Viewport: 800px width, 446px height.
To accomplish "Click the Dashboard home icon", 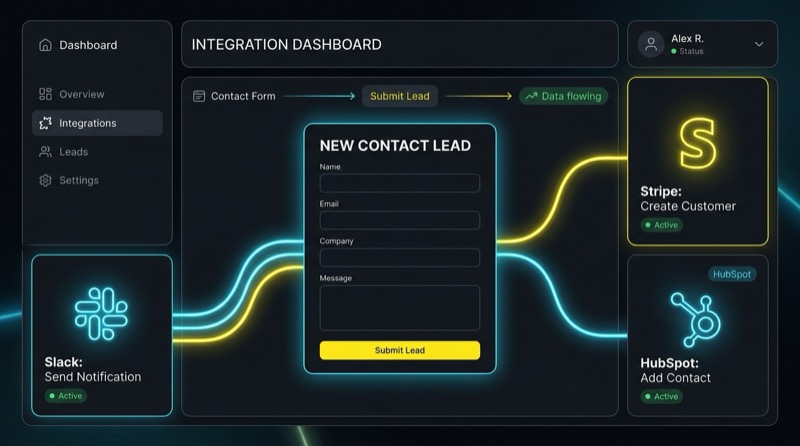I will (x=45, y=45).
